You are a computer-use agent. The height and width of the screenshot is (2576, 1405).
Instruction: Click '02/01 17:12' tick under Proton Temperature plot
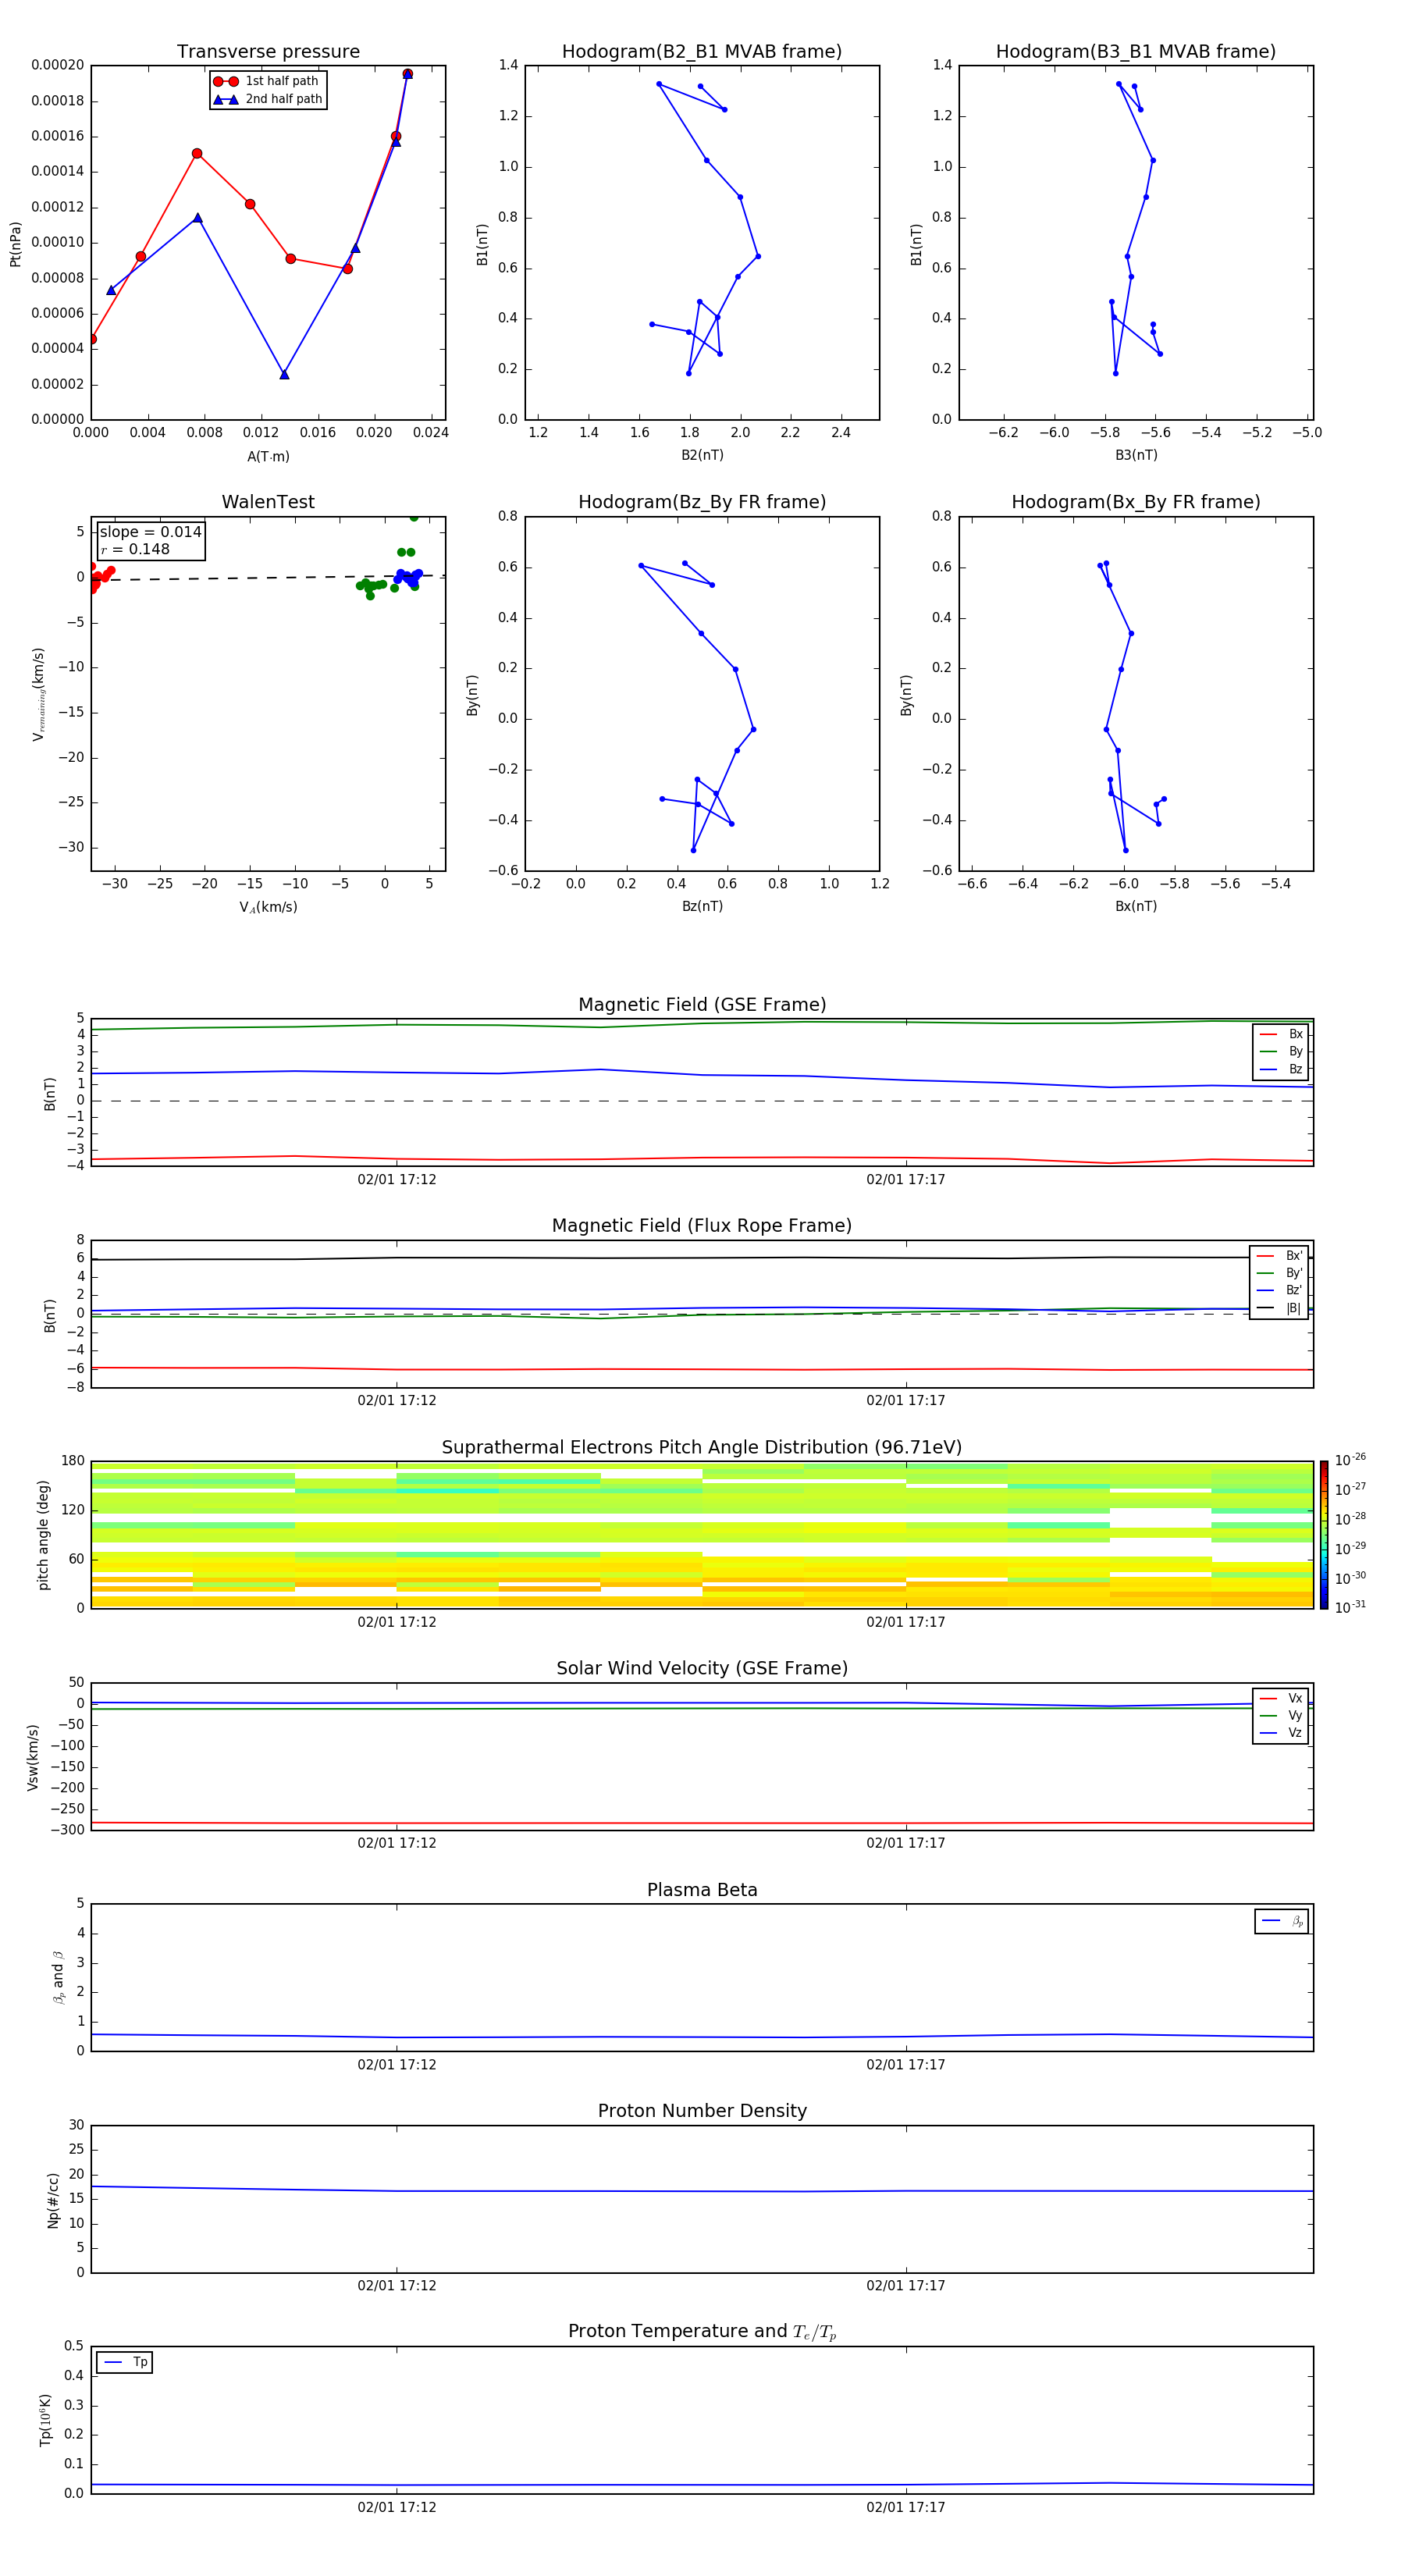click(x=397, y=2507)
